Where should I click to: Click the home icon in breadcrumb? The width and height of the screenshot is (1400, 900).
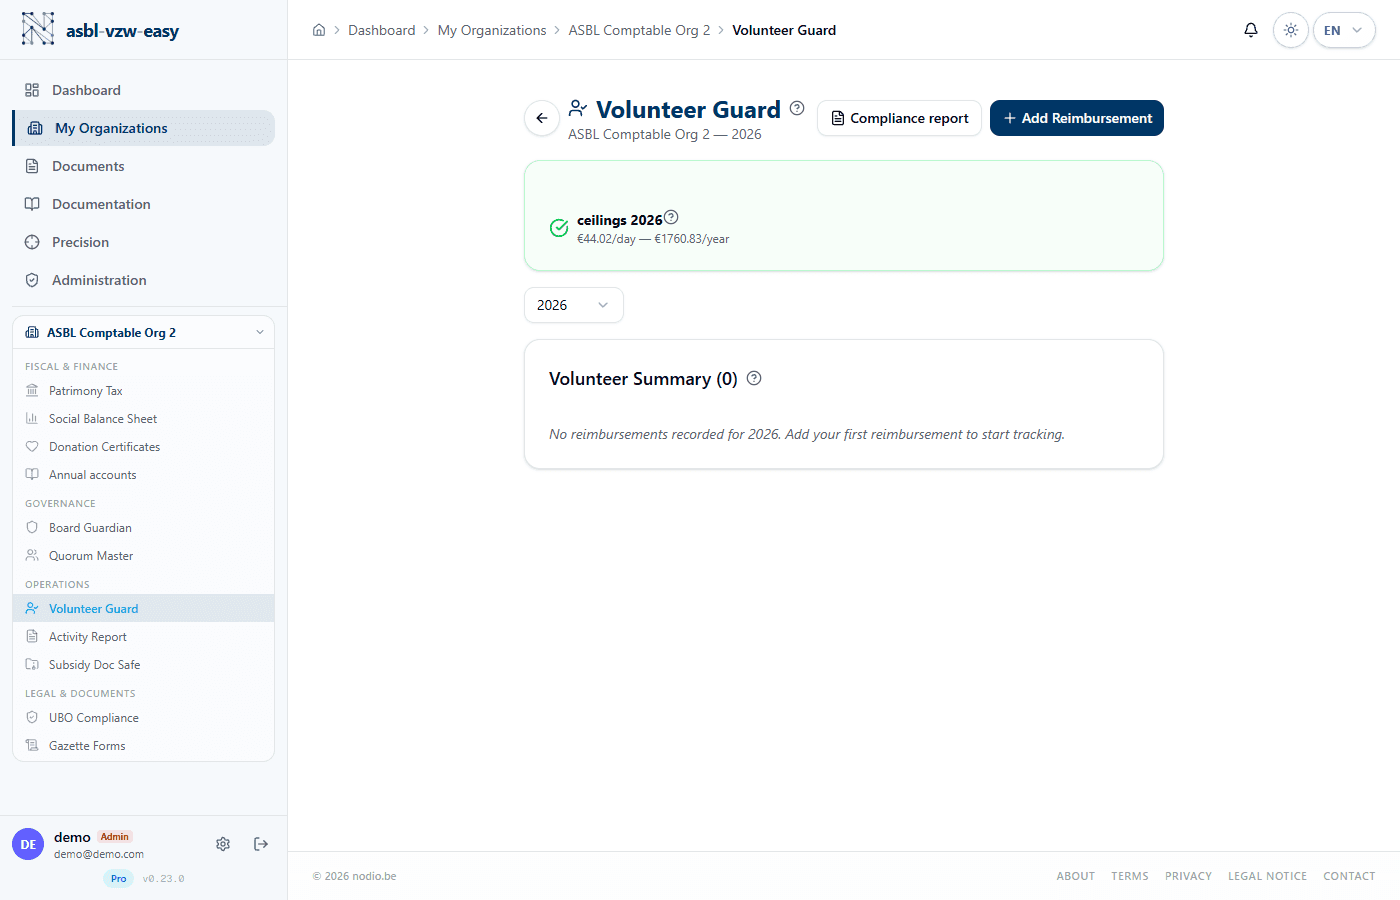(319, 30)
